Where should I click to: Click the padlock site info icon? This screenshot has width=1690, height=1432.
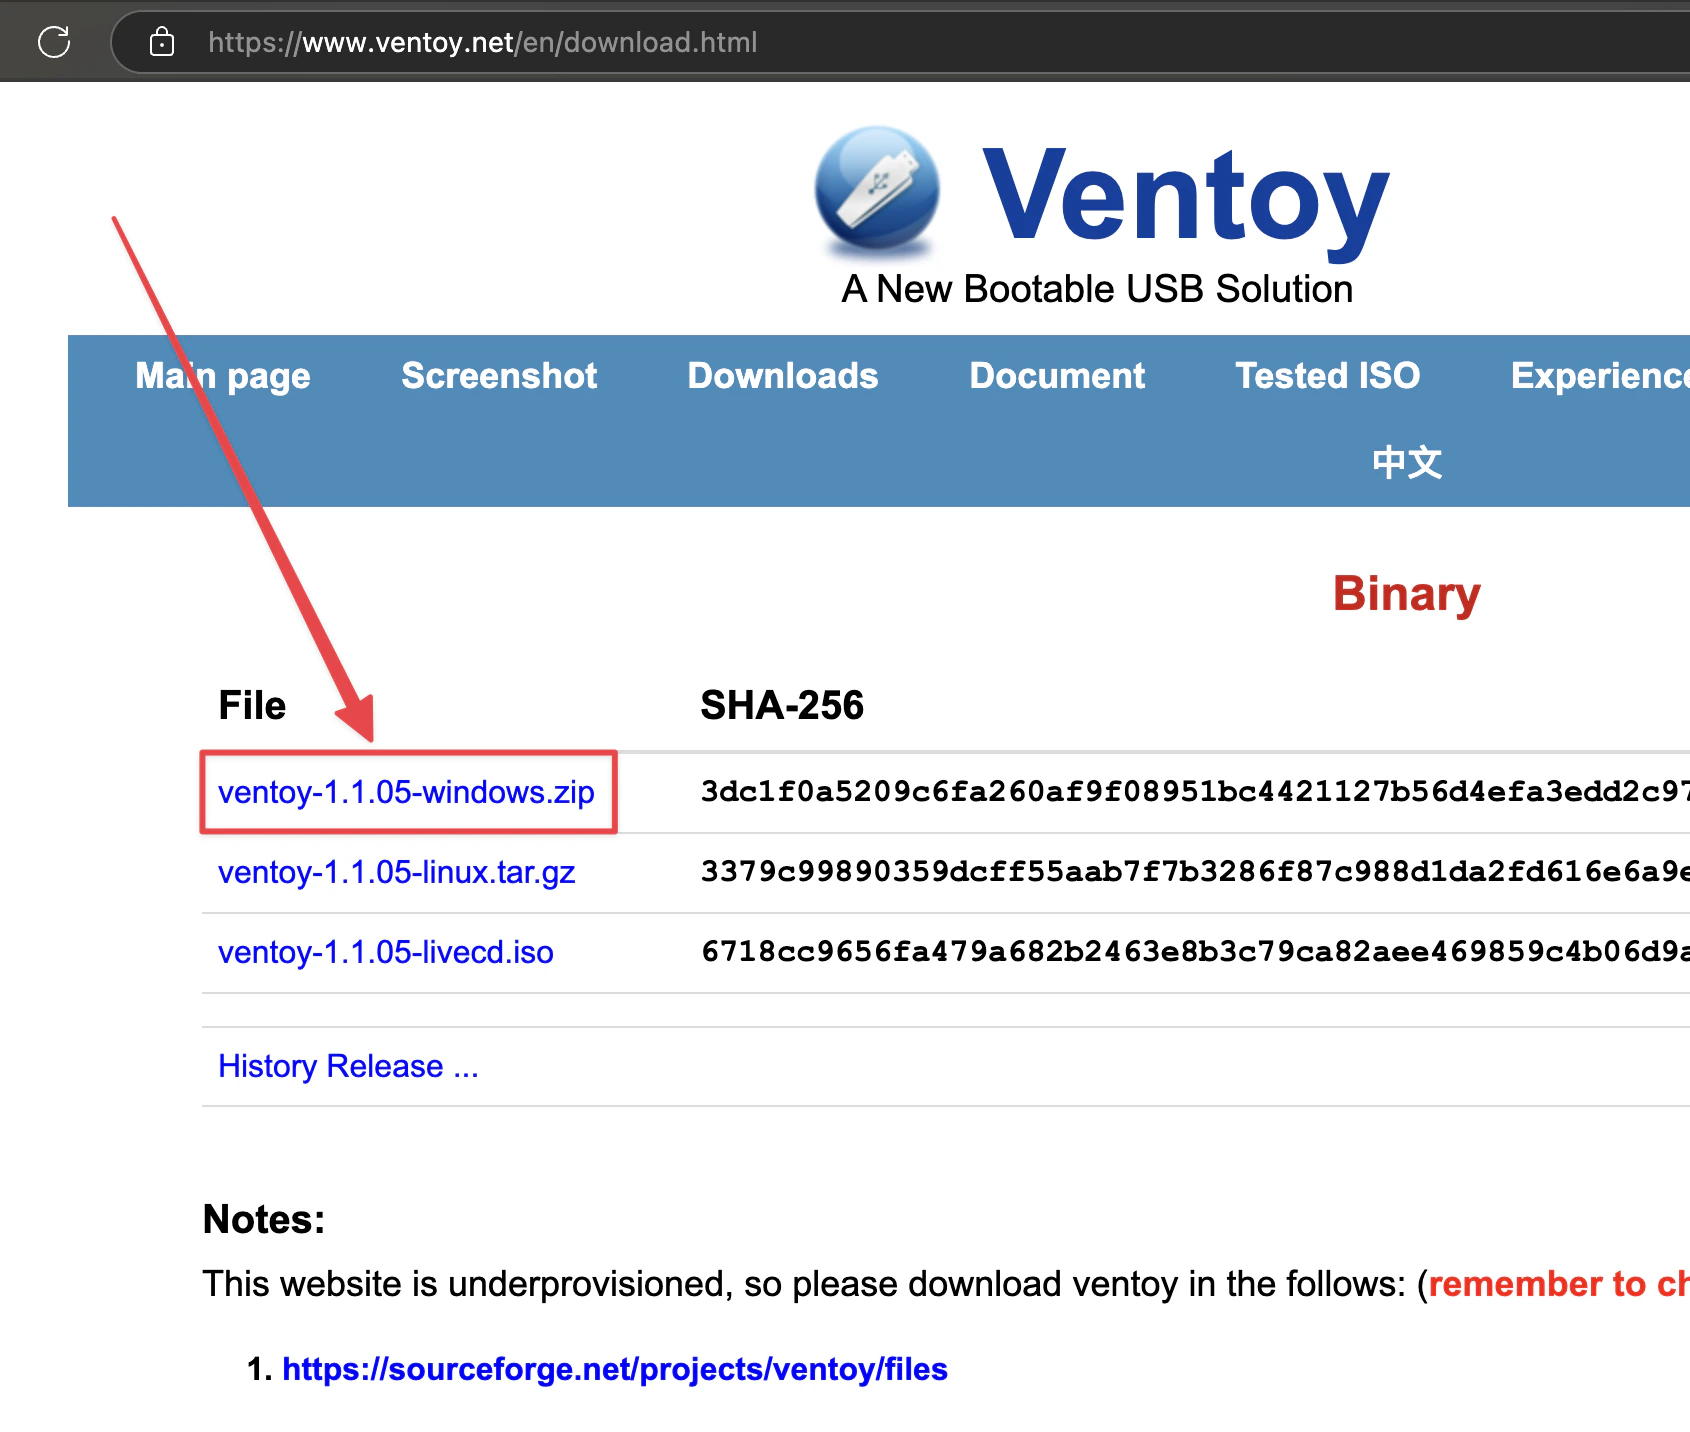[x=162, y=42]
